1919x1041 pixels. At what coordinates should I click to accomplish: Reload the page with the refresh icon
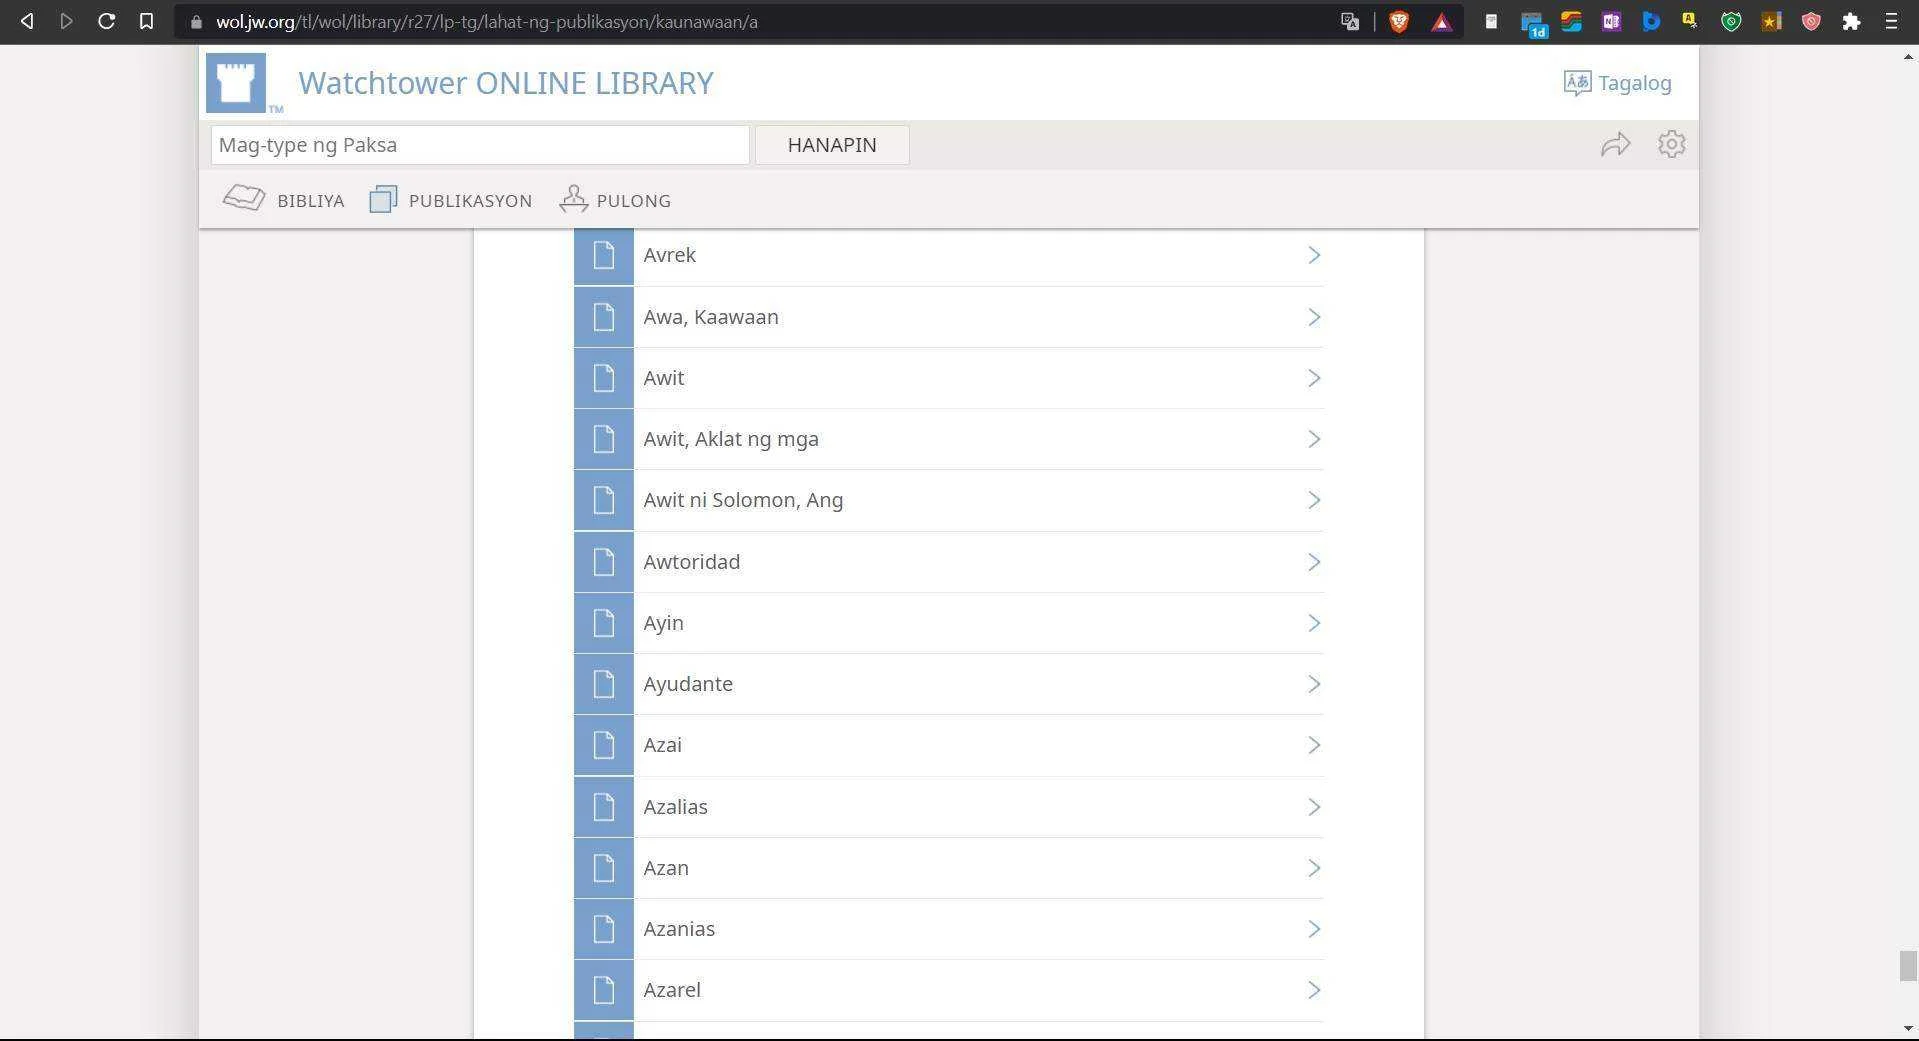click(106, 21)
